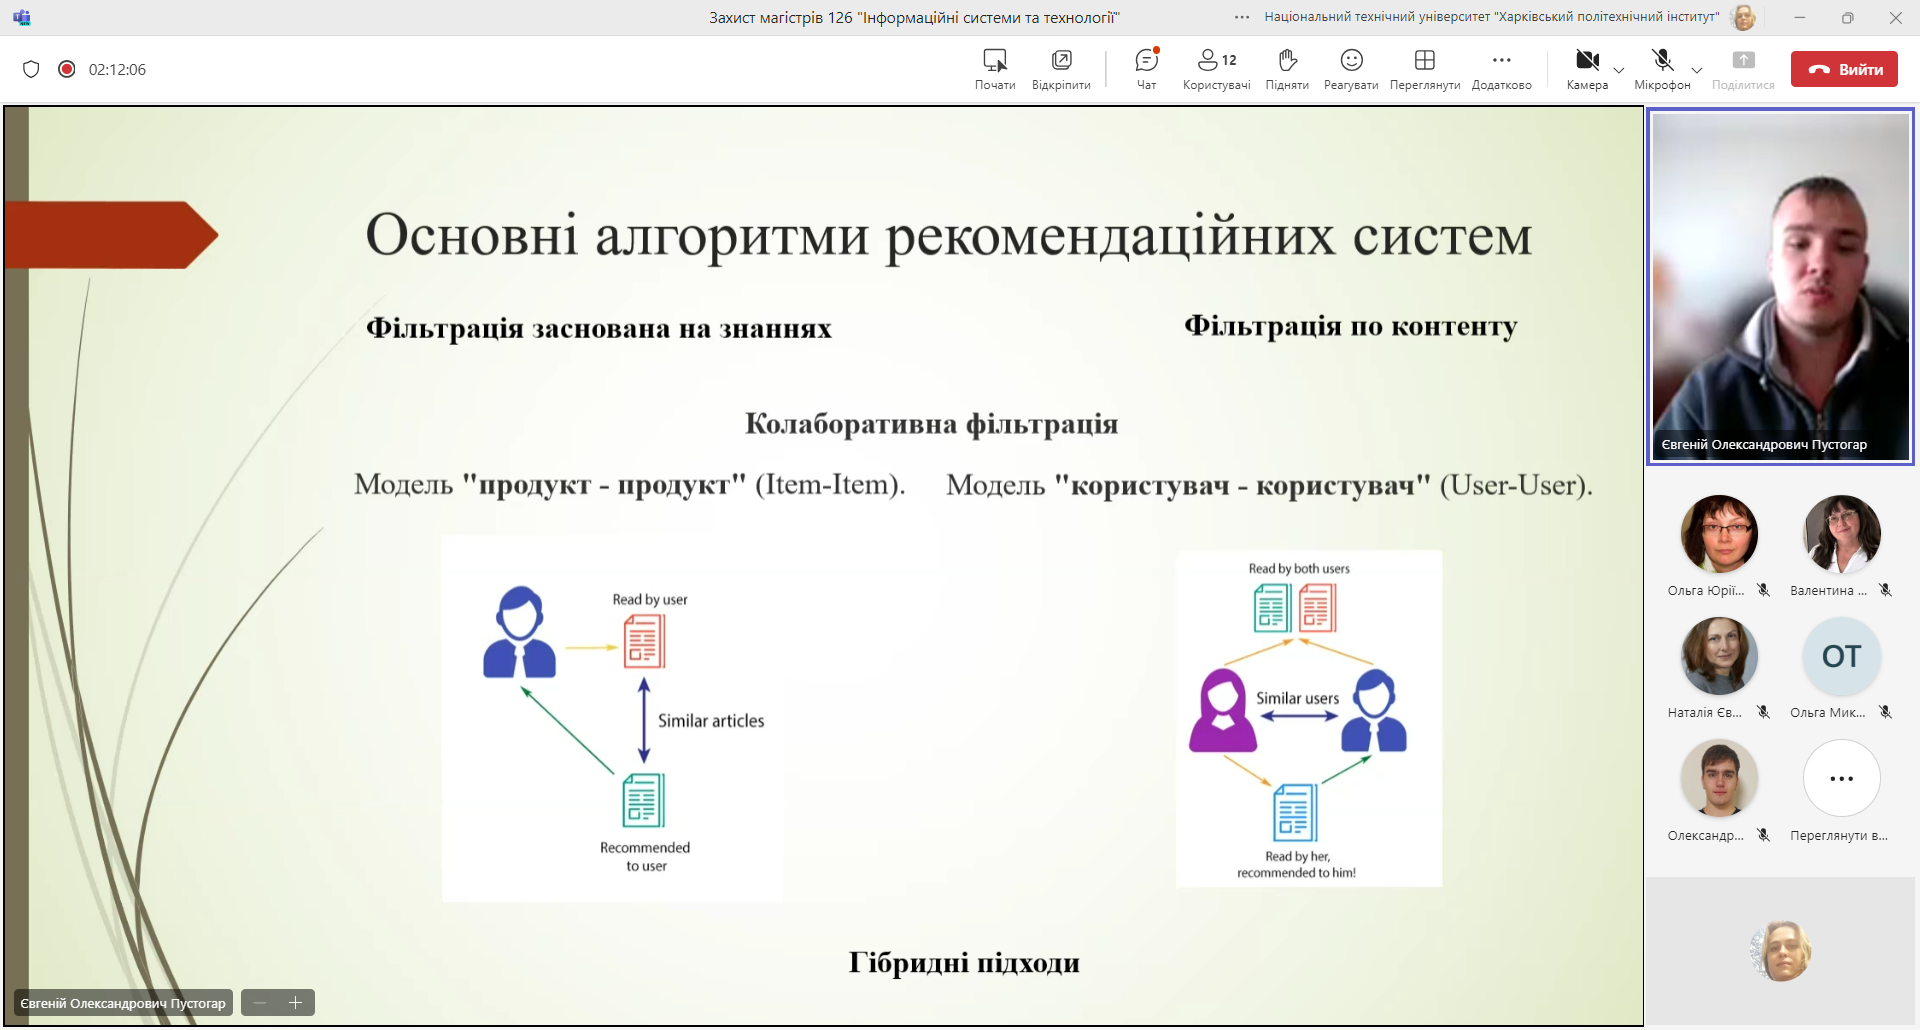Image resolution: width=1920 pixels, height=1030 pixels.
Task: Click the Teams logo icon
Action: [22, 17]
